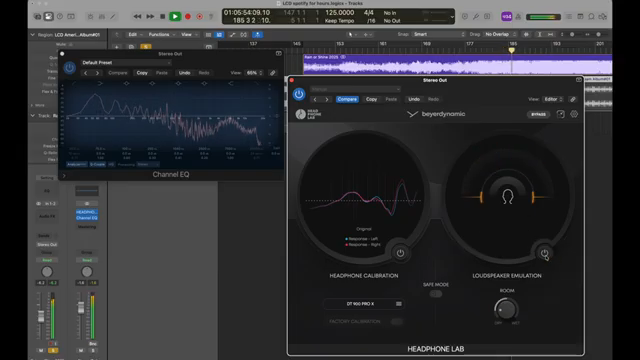
Task: Toggle the Capture Recording button
Action: (x=200, y=17)
